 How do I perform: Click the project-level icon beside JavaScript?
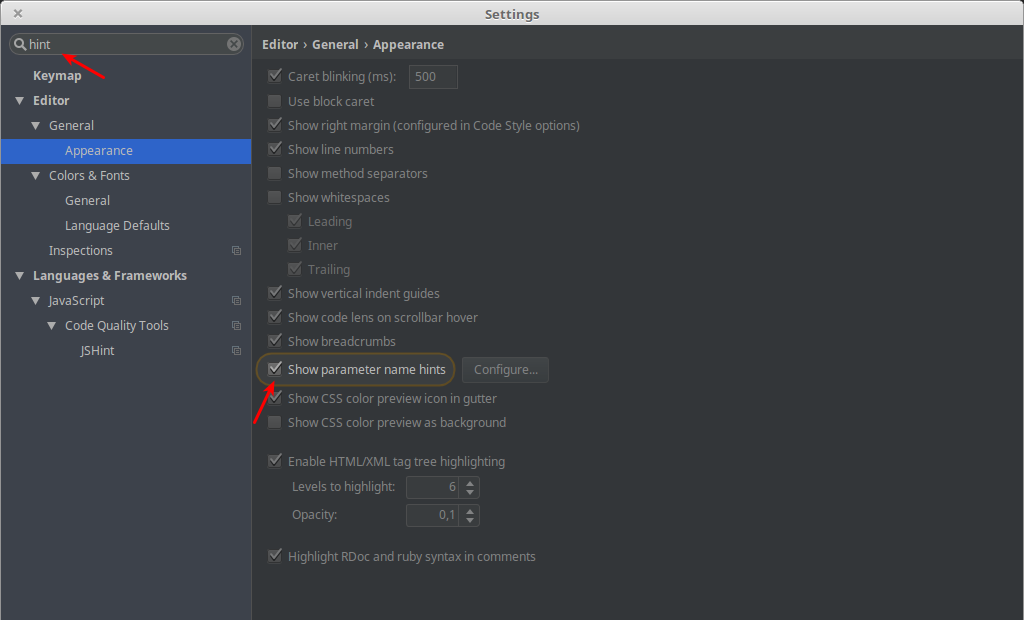236,301
